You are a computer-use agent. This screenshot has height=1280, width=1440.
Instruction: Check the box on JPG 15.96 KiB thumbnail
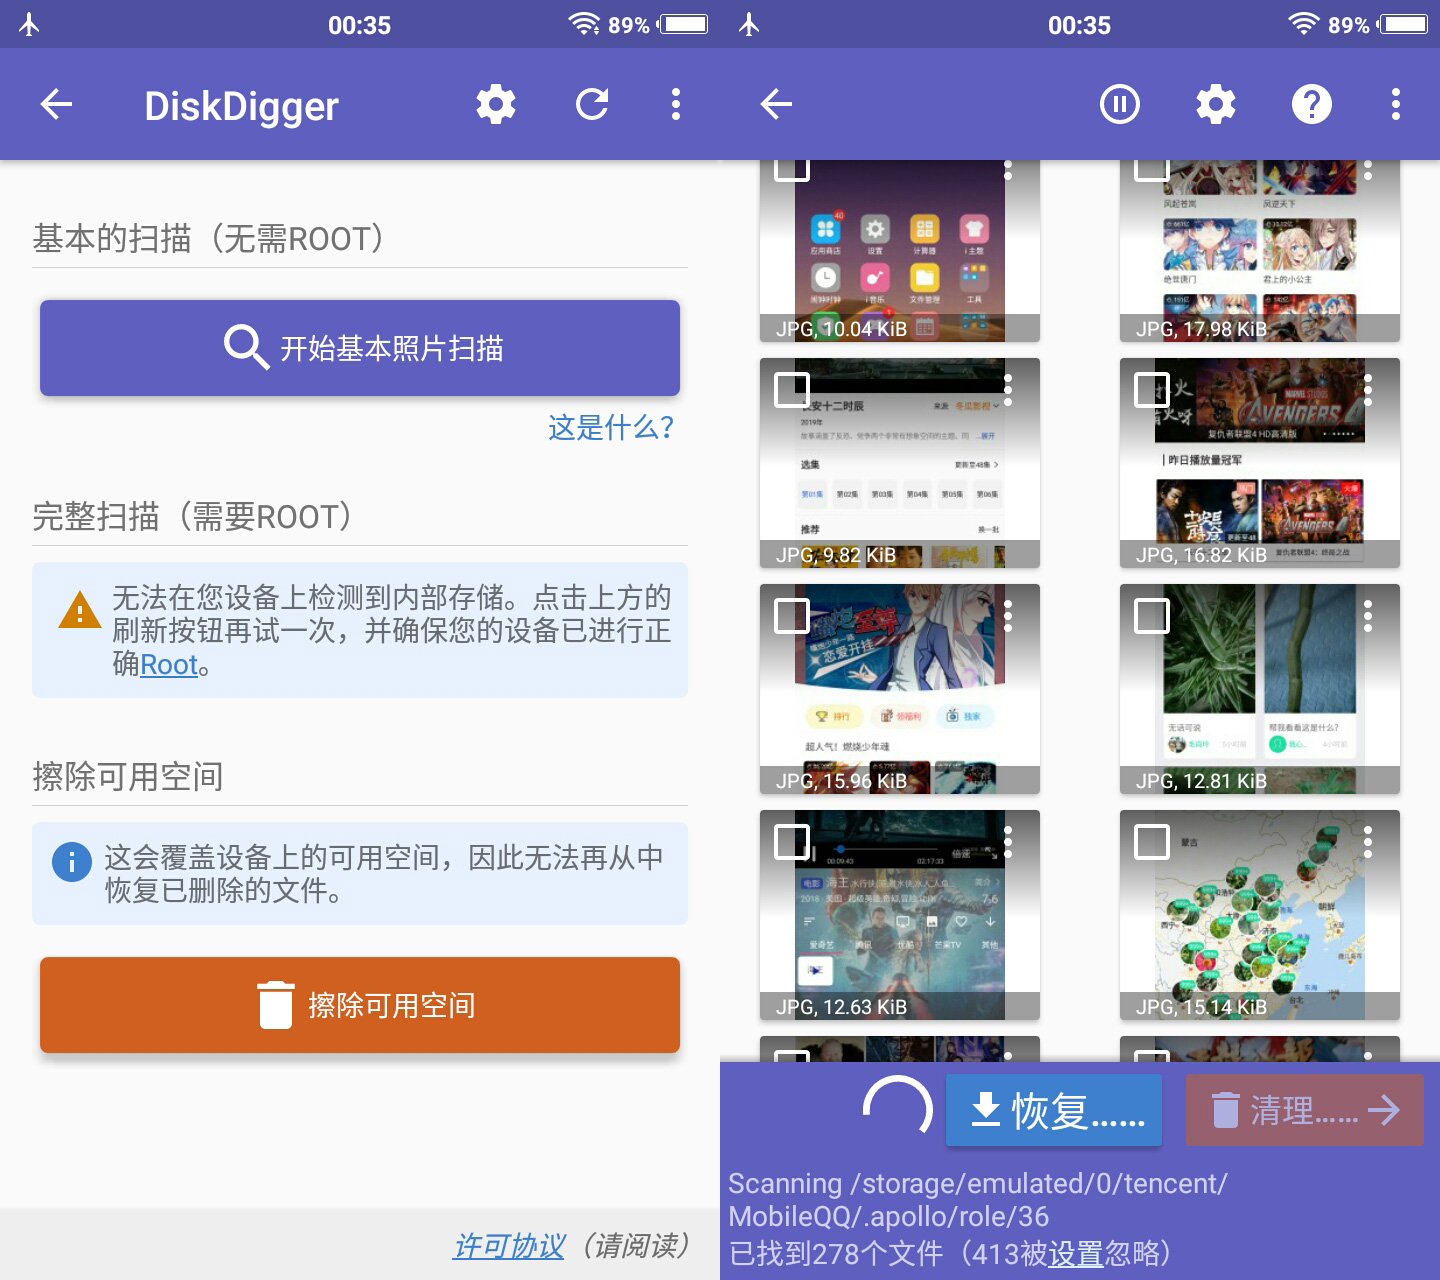point(792,616)
